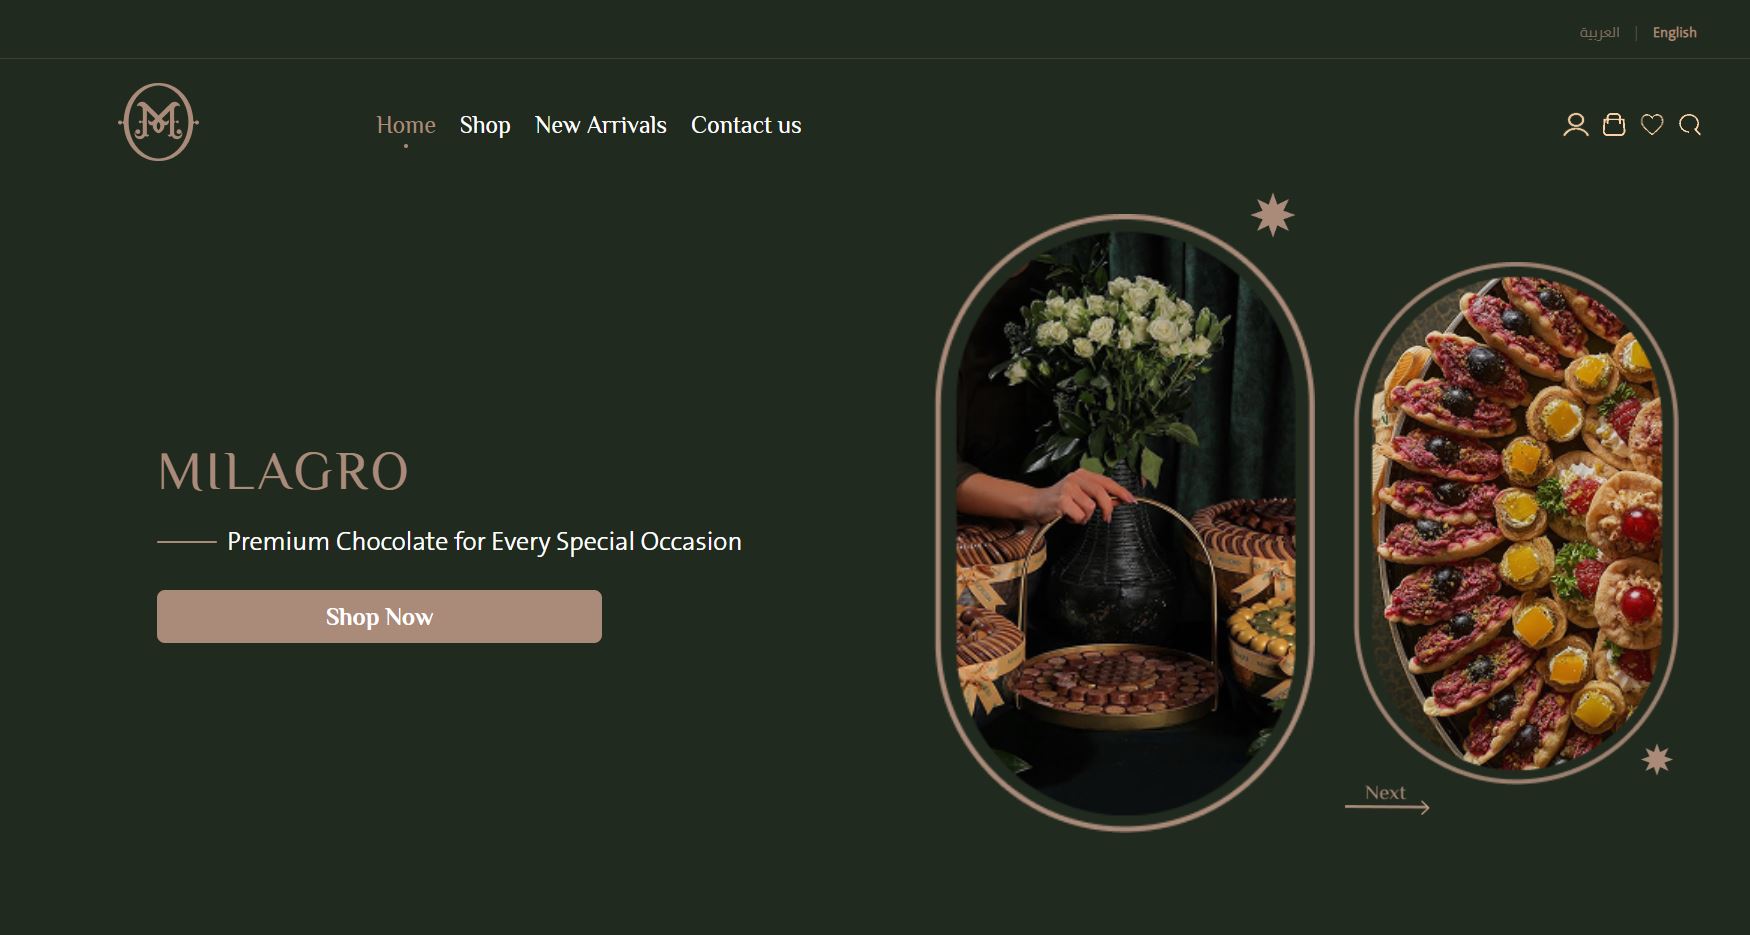Click the MILAGRO heading text
The height and width of the screenshot is (935, 1750).
pos(283,472)
